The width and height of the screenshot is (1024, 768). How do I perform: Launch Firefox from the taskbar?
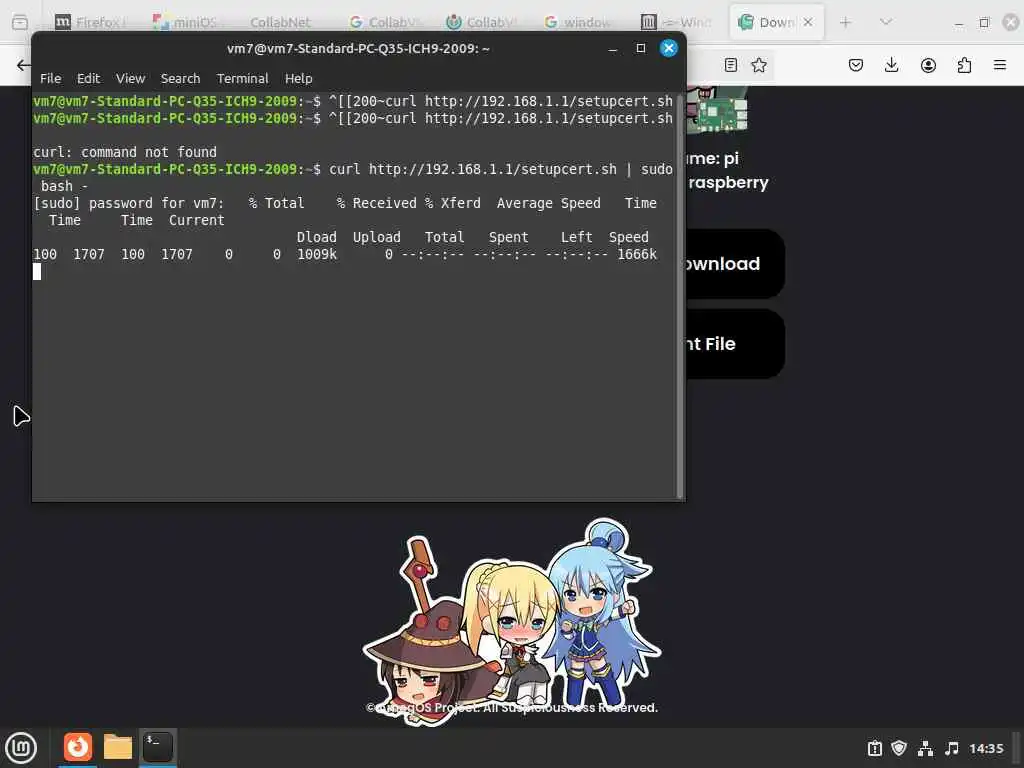click(78, 747)
